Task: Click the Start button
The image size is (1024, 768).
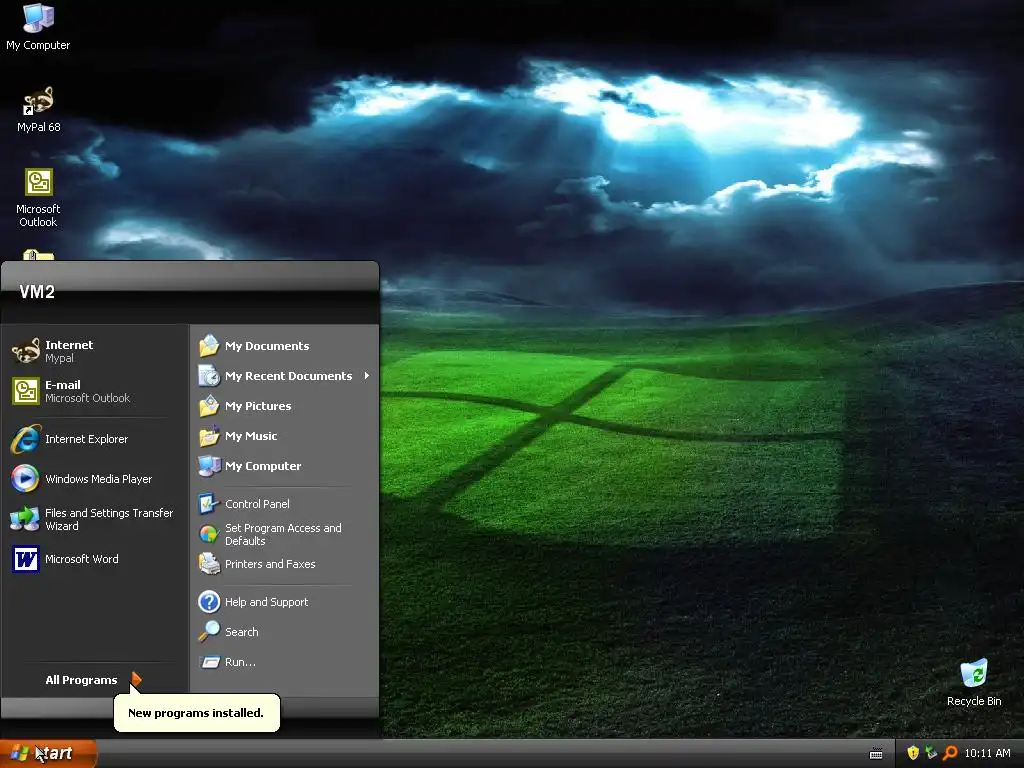Action: 48,753
